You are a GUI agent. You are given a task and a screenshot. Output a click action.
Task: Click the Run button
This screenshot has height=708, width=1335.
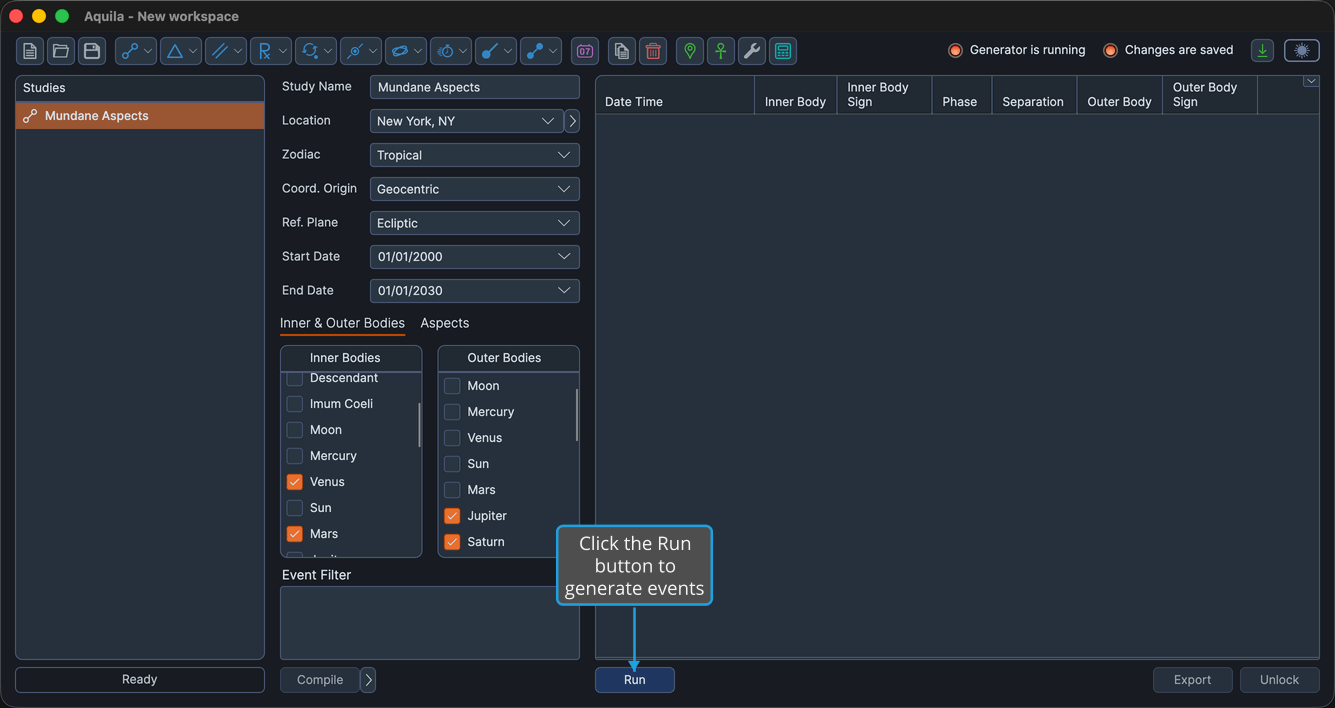click(x=635, y=680)
